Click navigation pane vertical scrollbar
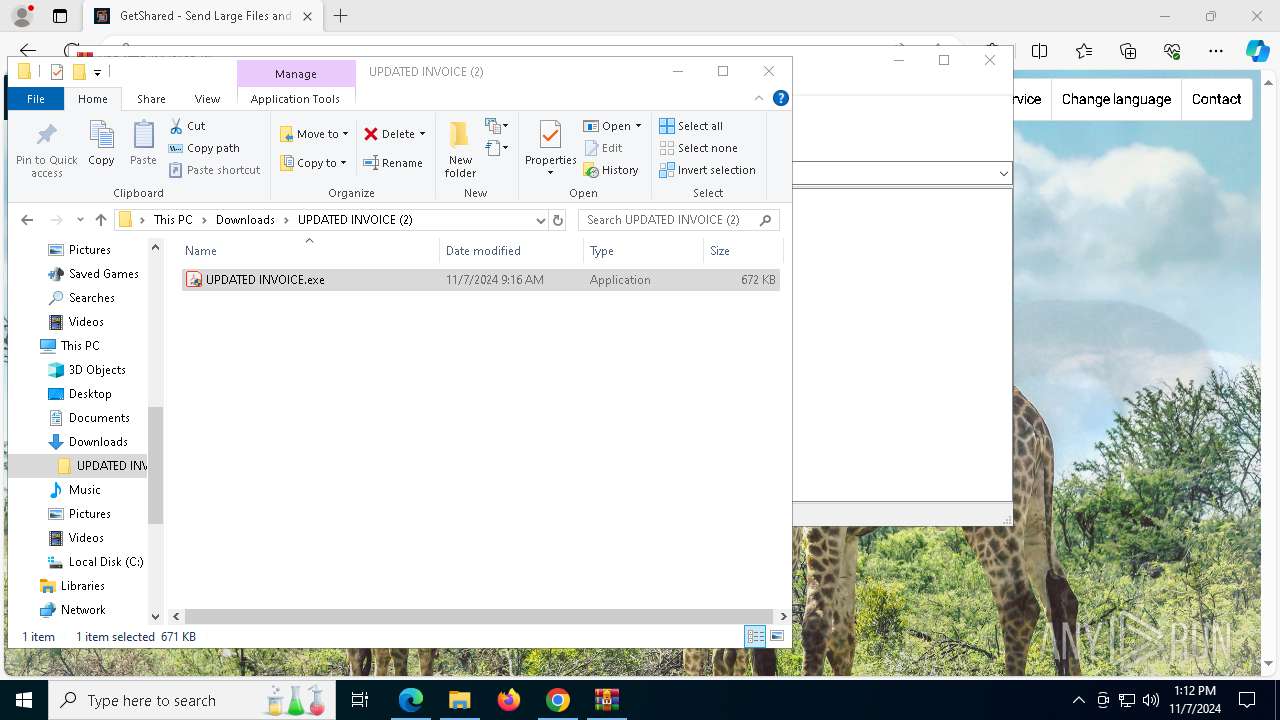 click(x=155, y=465)
